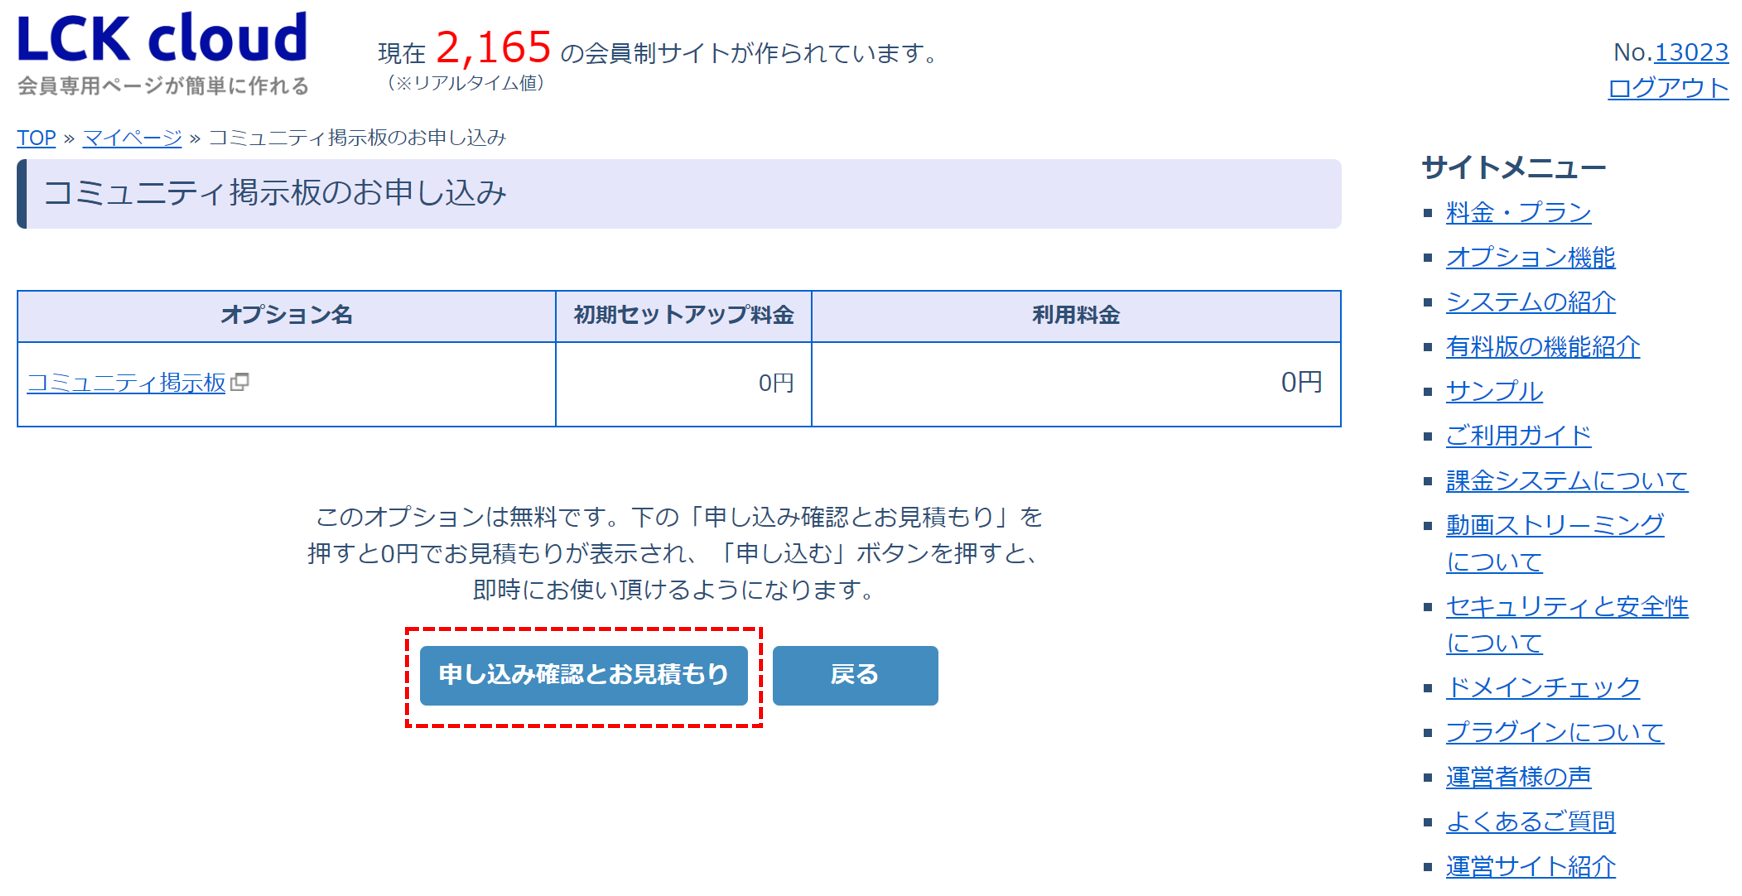Select オプション機能 in the sidebar
The height and width of the screenshot is (896, 1742).
1529,257
